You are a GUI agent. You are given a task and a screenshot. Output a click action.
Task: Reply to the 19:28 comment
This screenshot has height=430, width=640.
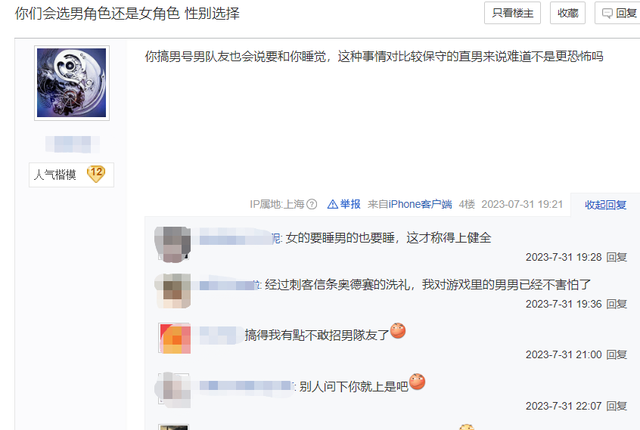[617, 257]
